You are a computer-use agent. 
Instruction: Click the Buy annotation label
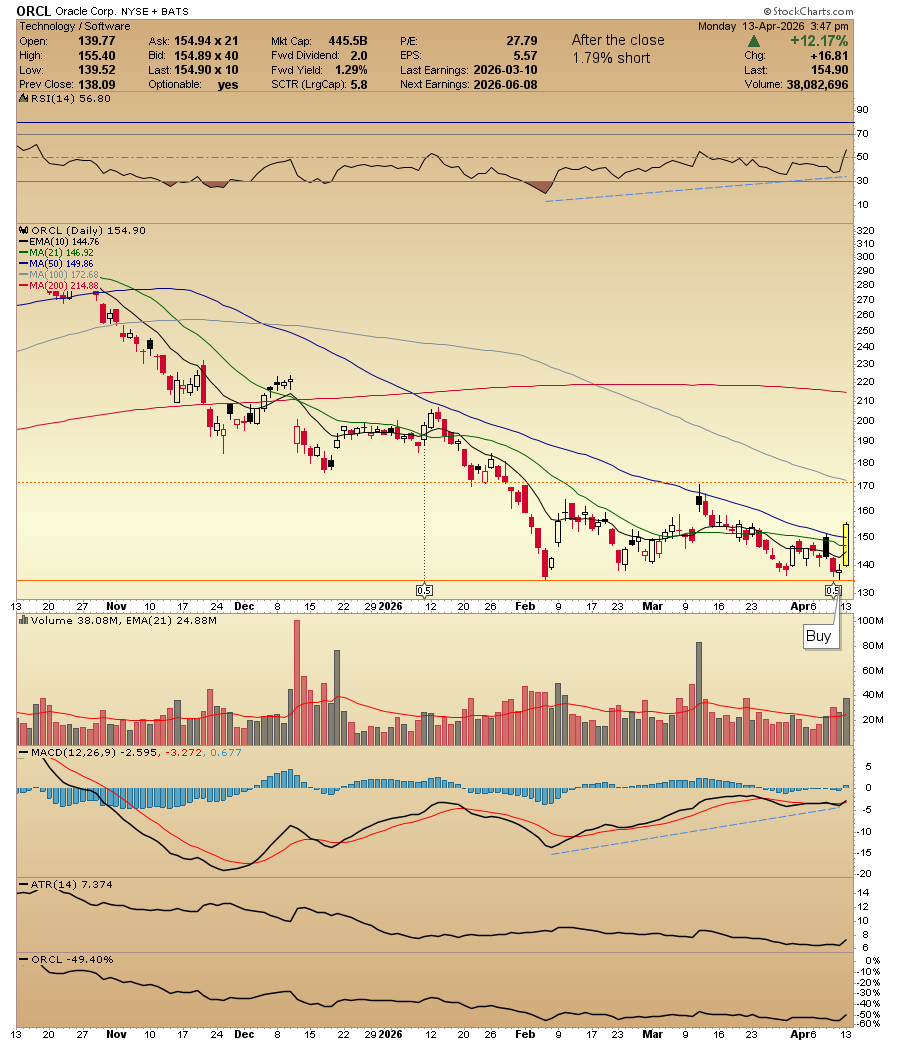(818, 636)
